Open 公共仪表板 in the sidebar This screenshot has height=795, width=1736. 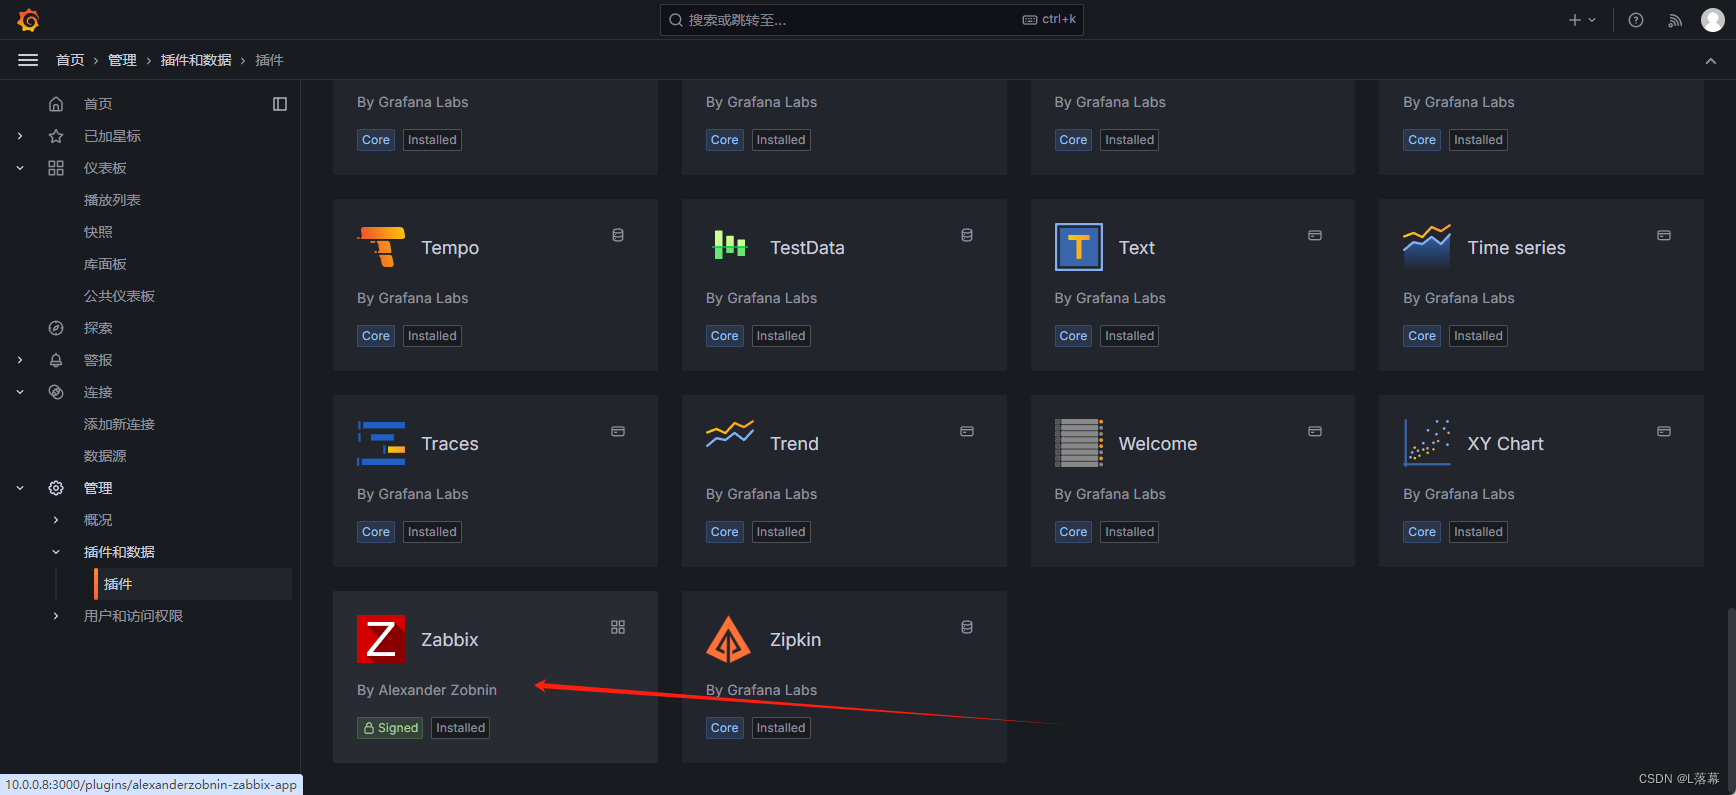click(x=119, y=296)
